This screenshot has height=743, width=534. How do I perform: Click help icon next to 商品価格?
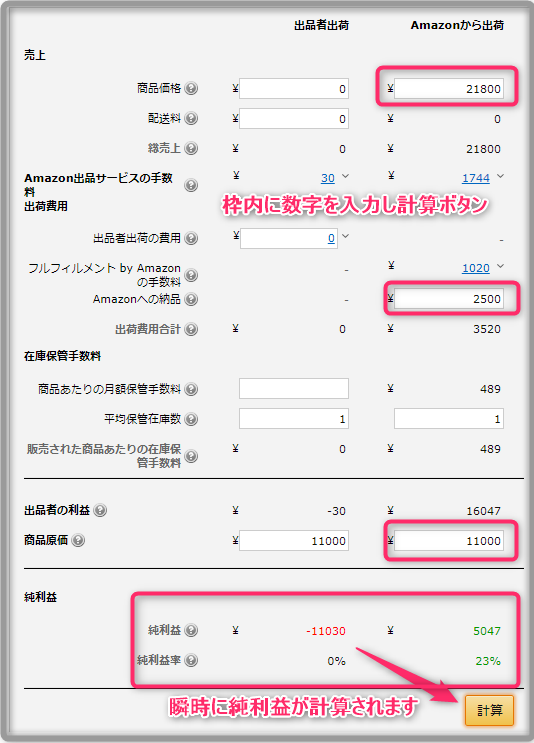tap(191, 88)
